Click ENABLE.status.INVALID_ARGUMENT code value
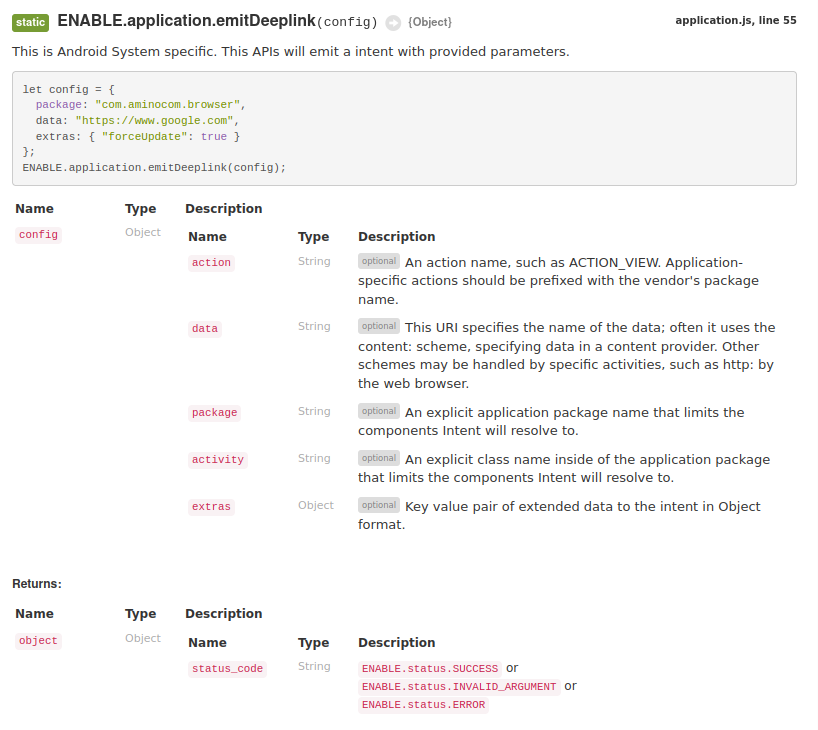818x730 pixels. [459, 687]
